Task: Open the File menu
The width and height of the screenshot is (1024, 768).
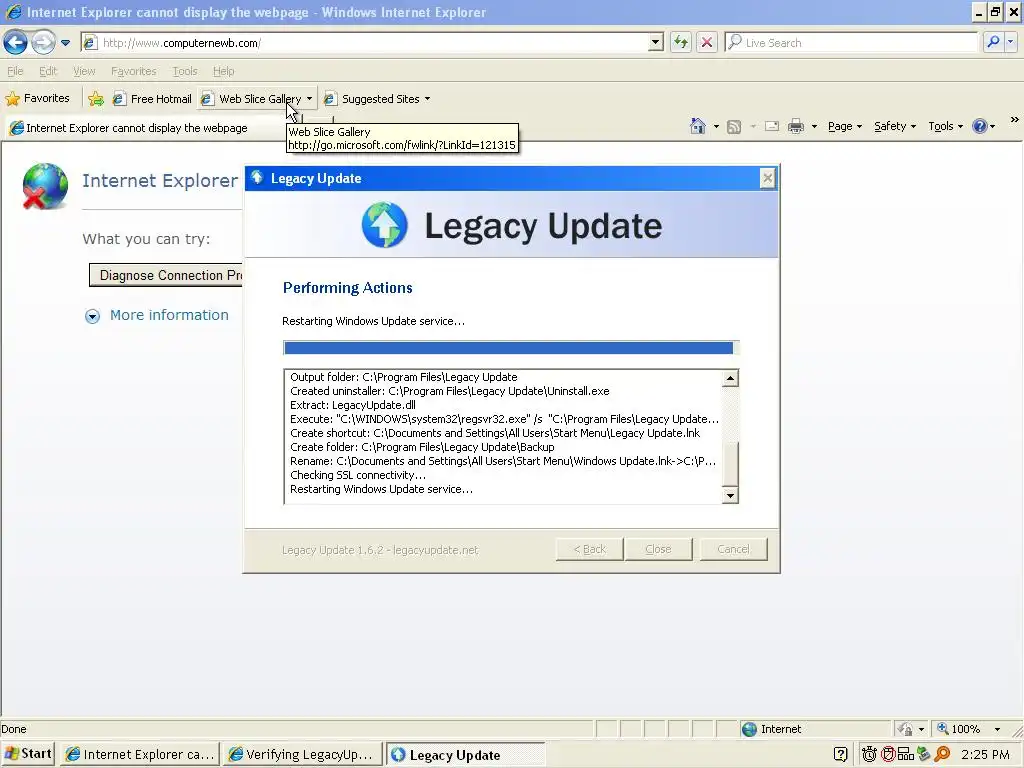Action: click(x=15, y=71)
